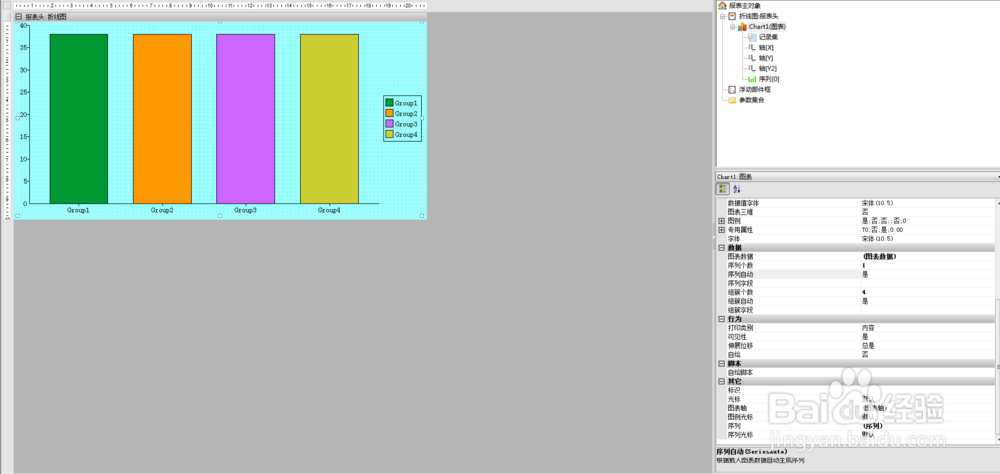This screenshot has width=1000, height=474.
Task: Click the Group1 green legend swatch
Action: click(389, 103)
